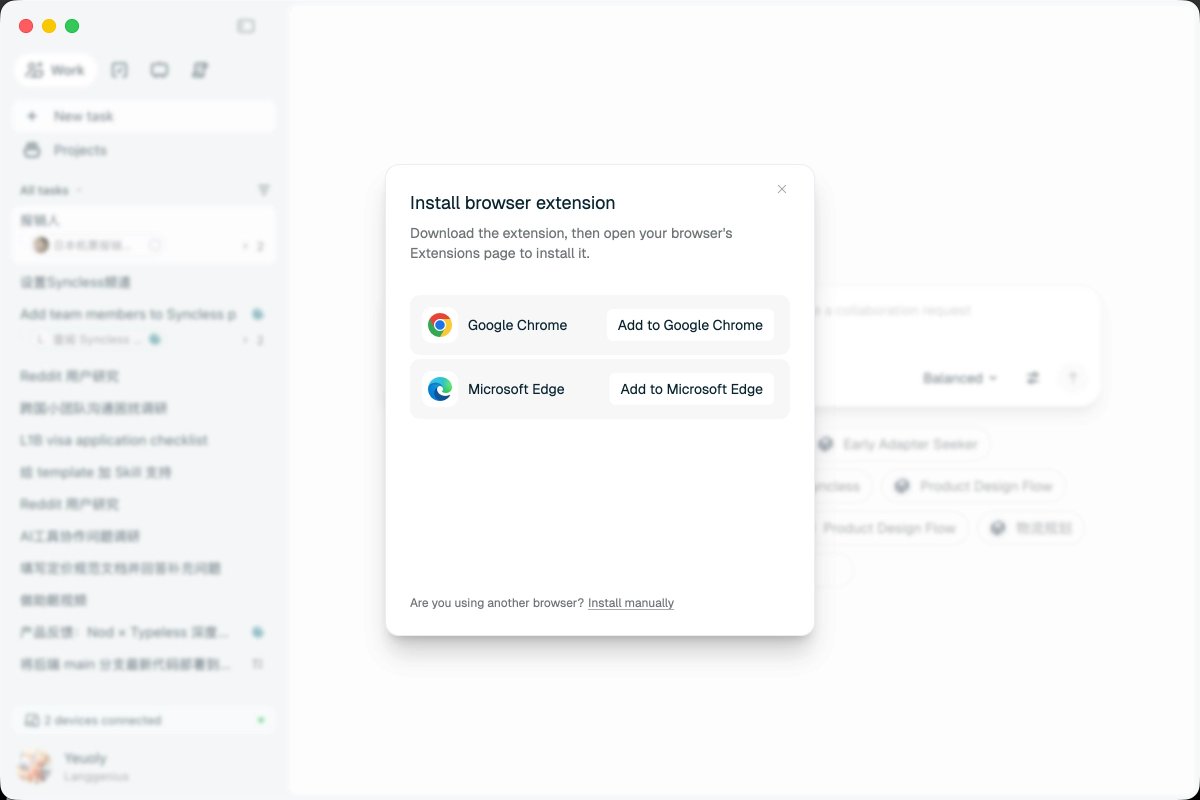Open the Install manually link

(x=631, y=603)
